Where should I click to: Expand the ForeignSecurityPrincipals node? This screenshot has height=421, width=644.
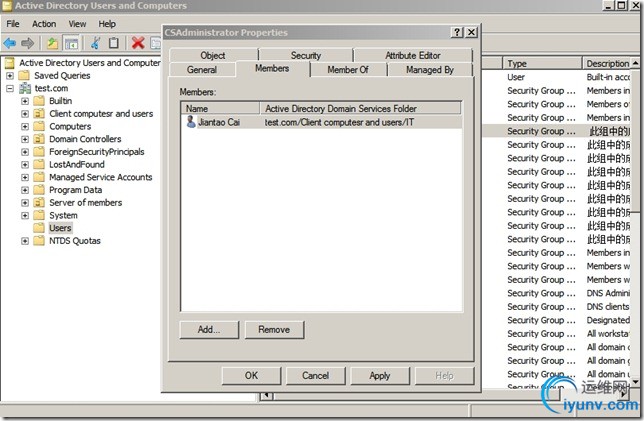pos(25,152)
